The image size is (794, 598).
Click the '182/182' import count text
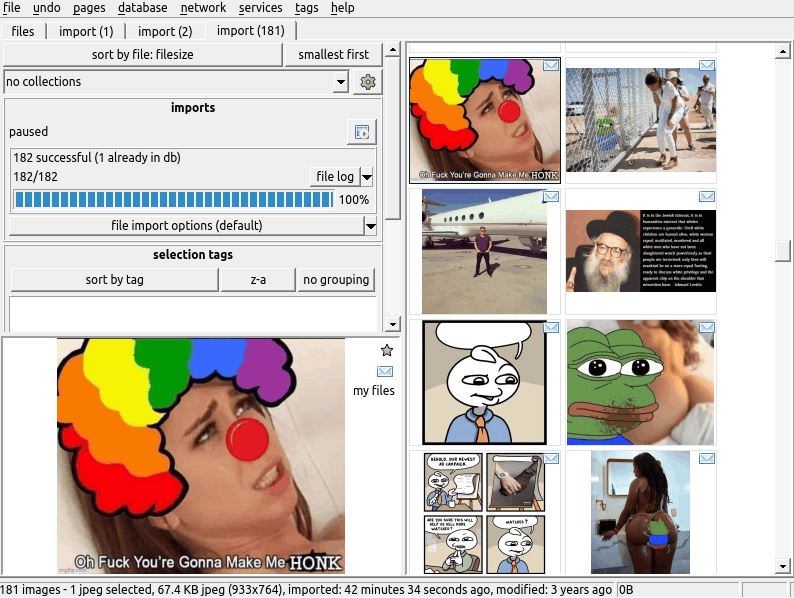[x=35, y=177]
